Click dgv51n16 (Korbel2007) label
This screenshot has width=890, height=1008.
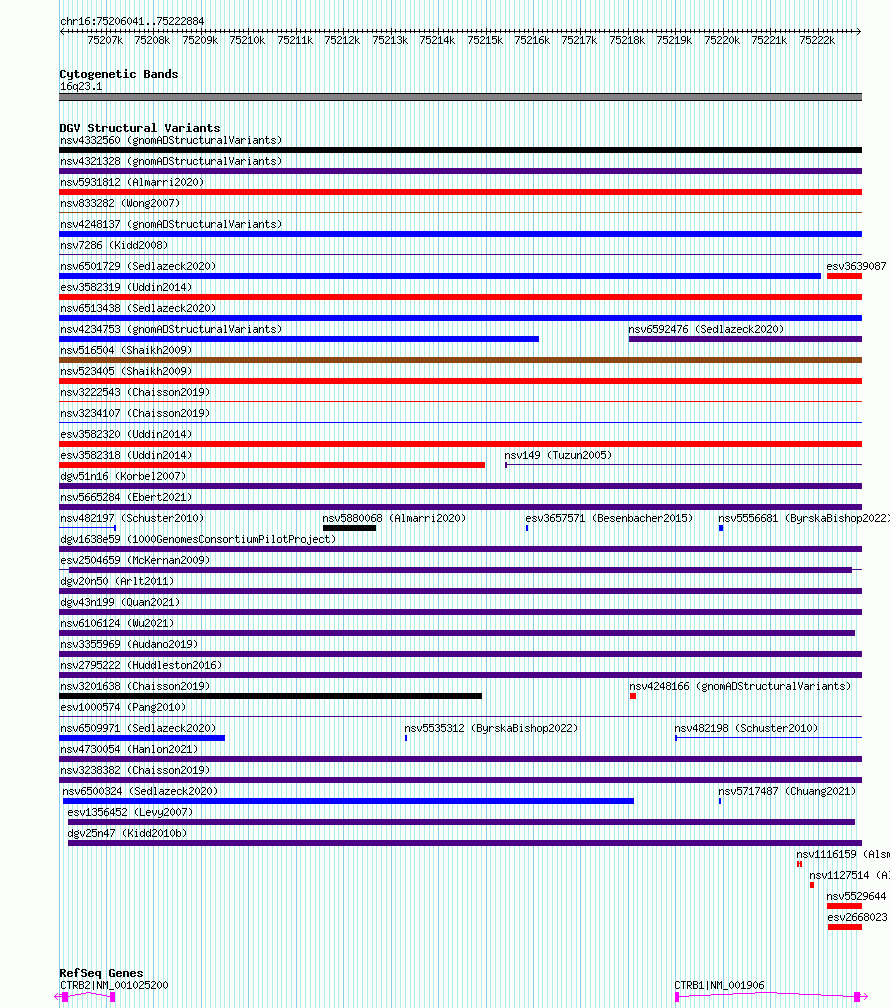pyautogui.click(x=123, y=476)
